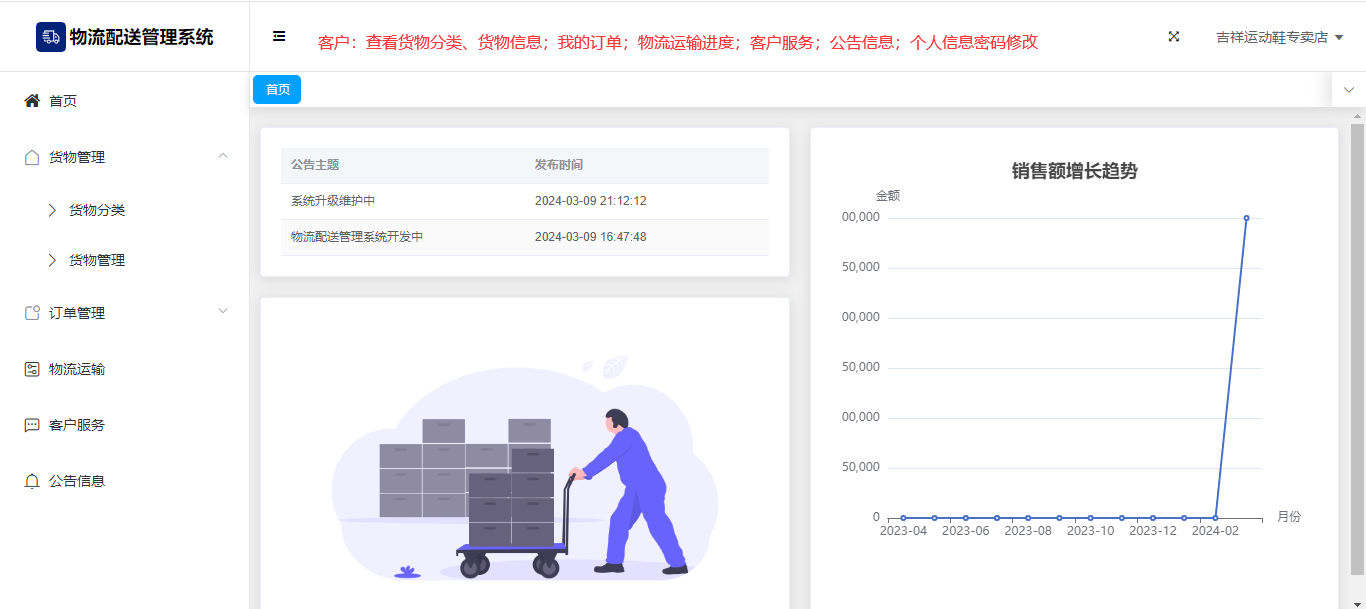The height and width of the screenshot is (609, 1366).
Task: Click the home icon beside 首页
Action: point(32,101)
